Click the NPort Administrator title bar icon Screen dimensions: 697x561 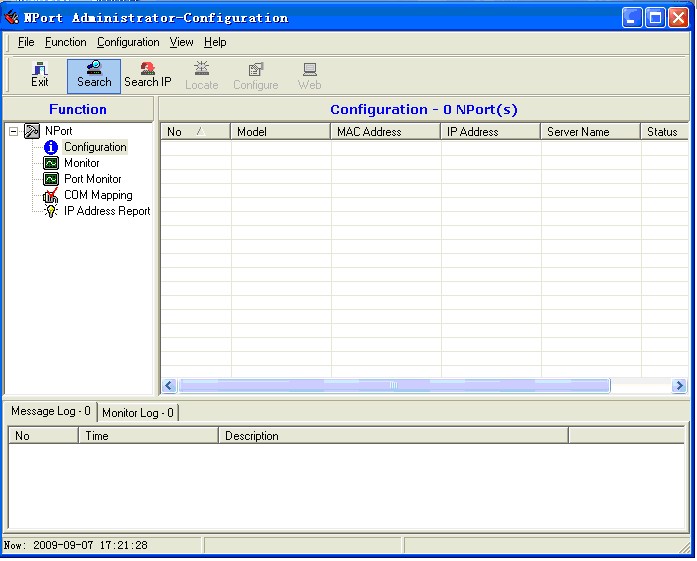pyautogui.click(x=12, y=17)
